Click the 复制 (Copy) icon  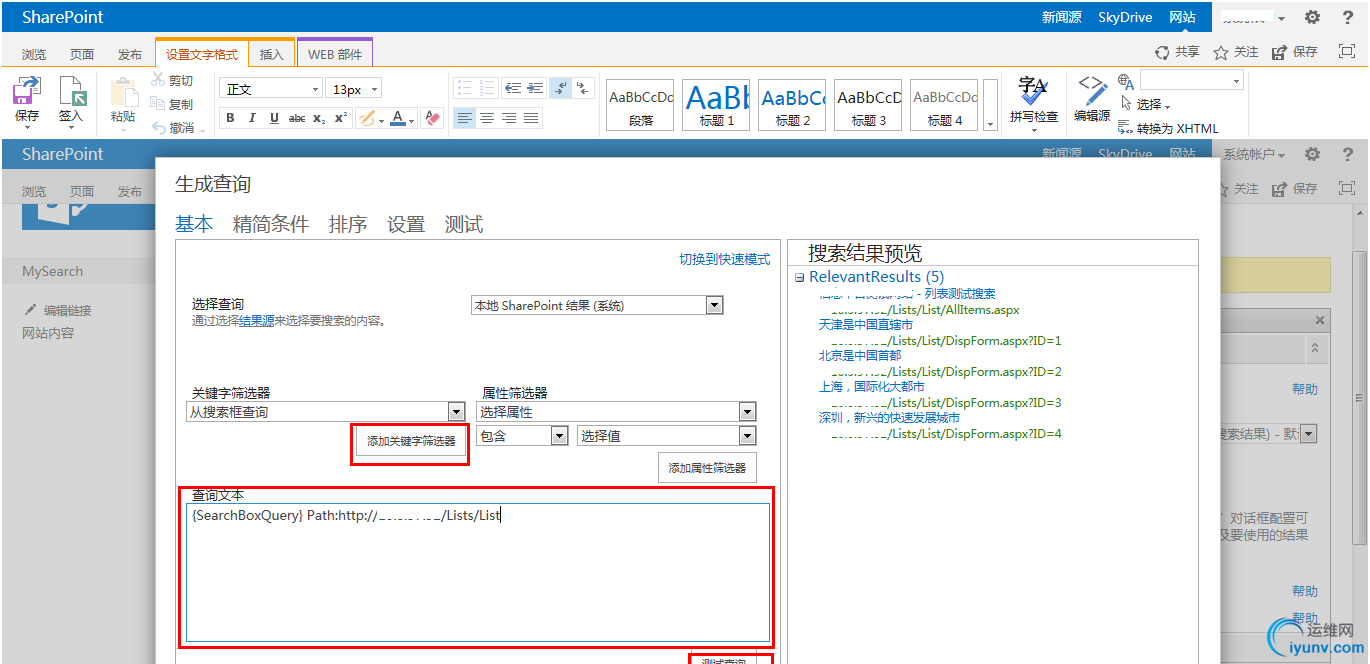coord(158,104)
